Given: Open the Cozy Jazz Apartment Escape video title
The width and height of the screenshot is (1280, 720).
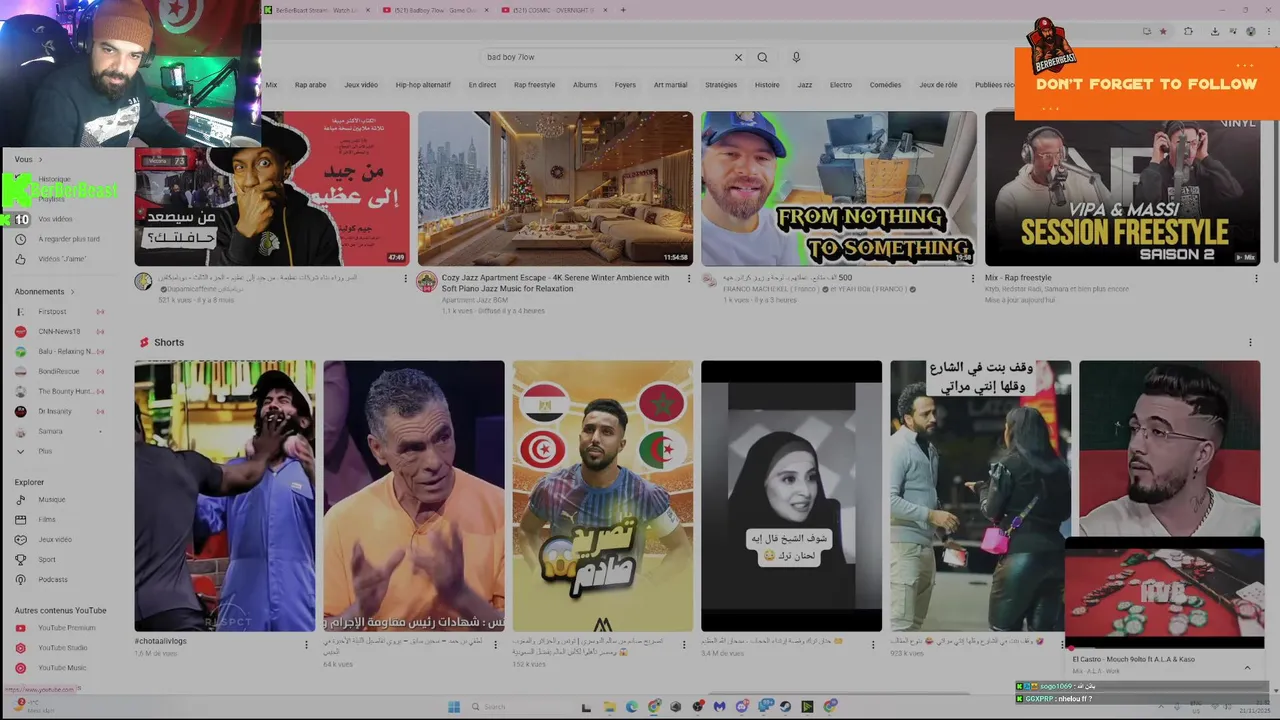Looking at the screenshot, I should click(555, 283).
